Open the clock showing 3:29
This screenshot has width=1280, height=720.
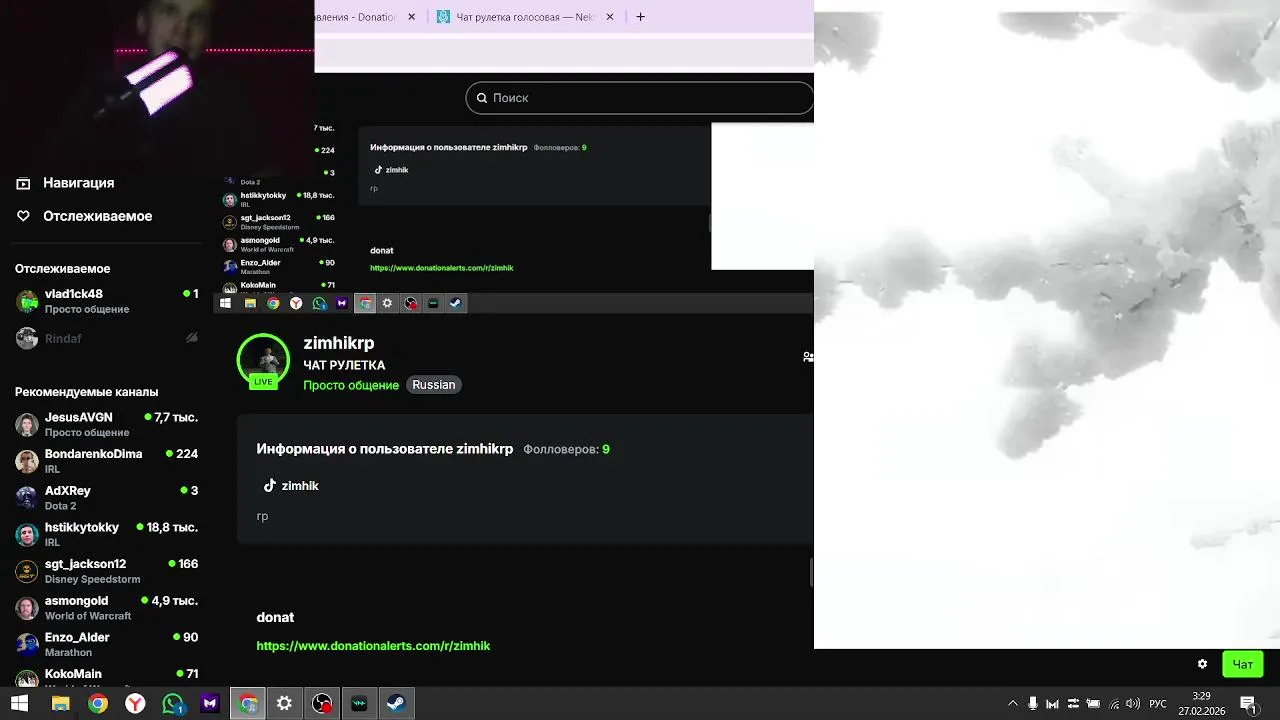click(x=1201, y=704)
